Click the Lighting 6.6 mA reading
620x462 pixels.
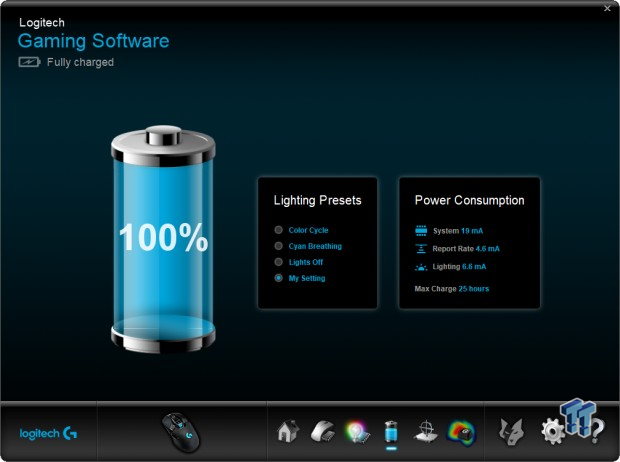point(459,267)
